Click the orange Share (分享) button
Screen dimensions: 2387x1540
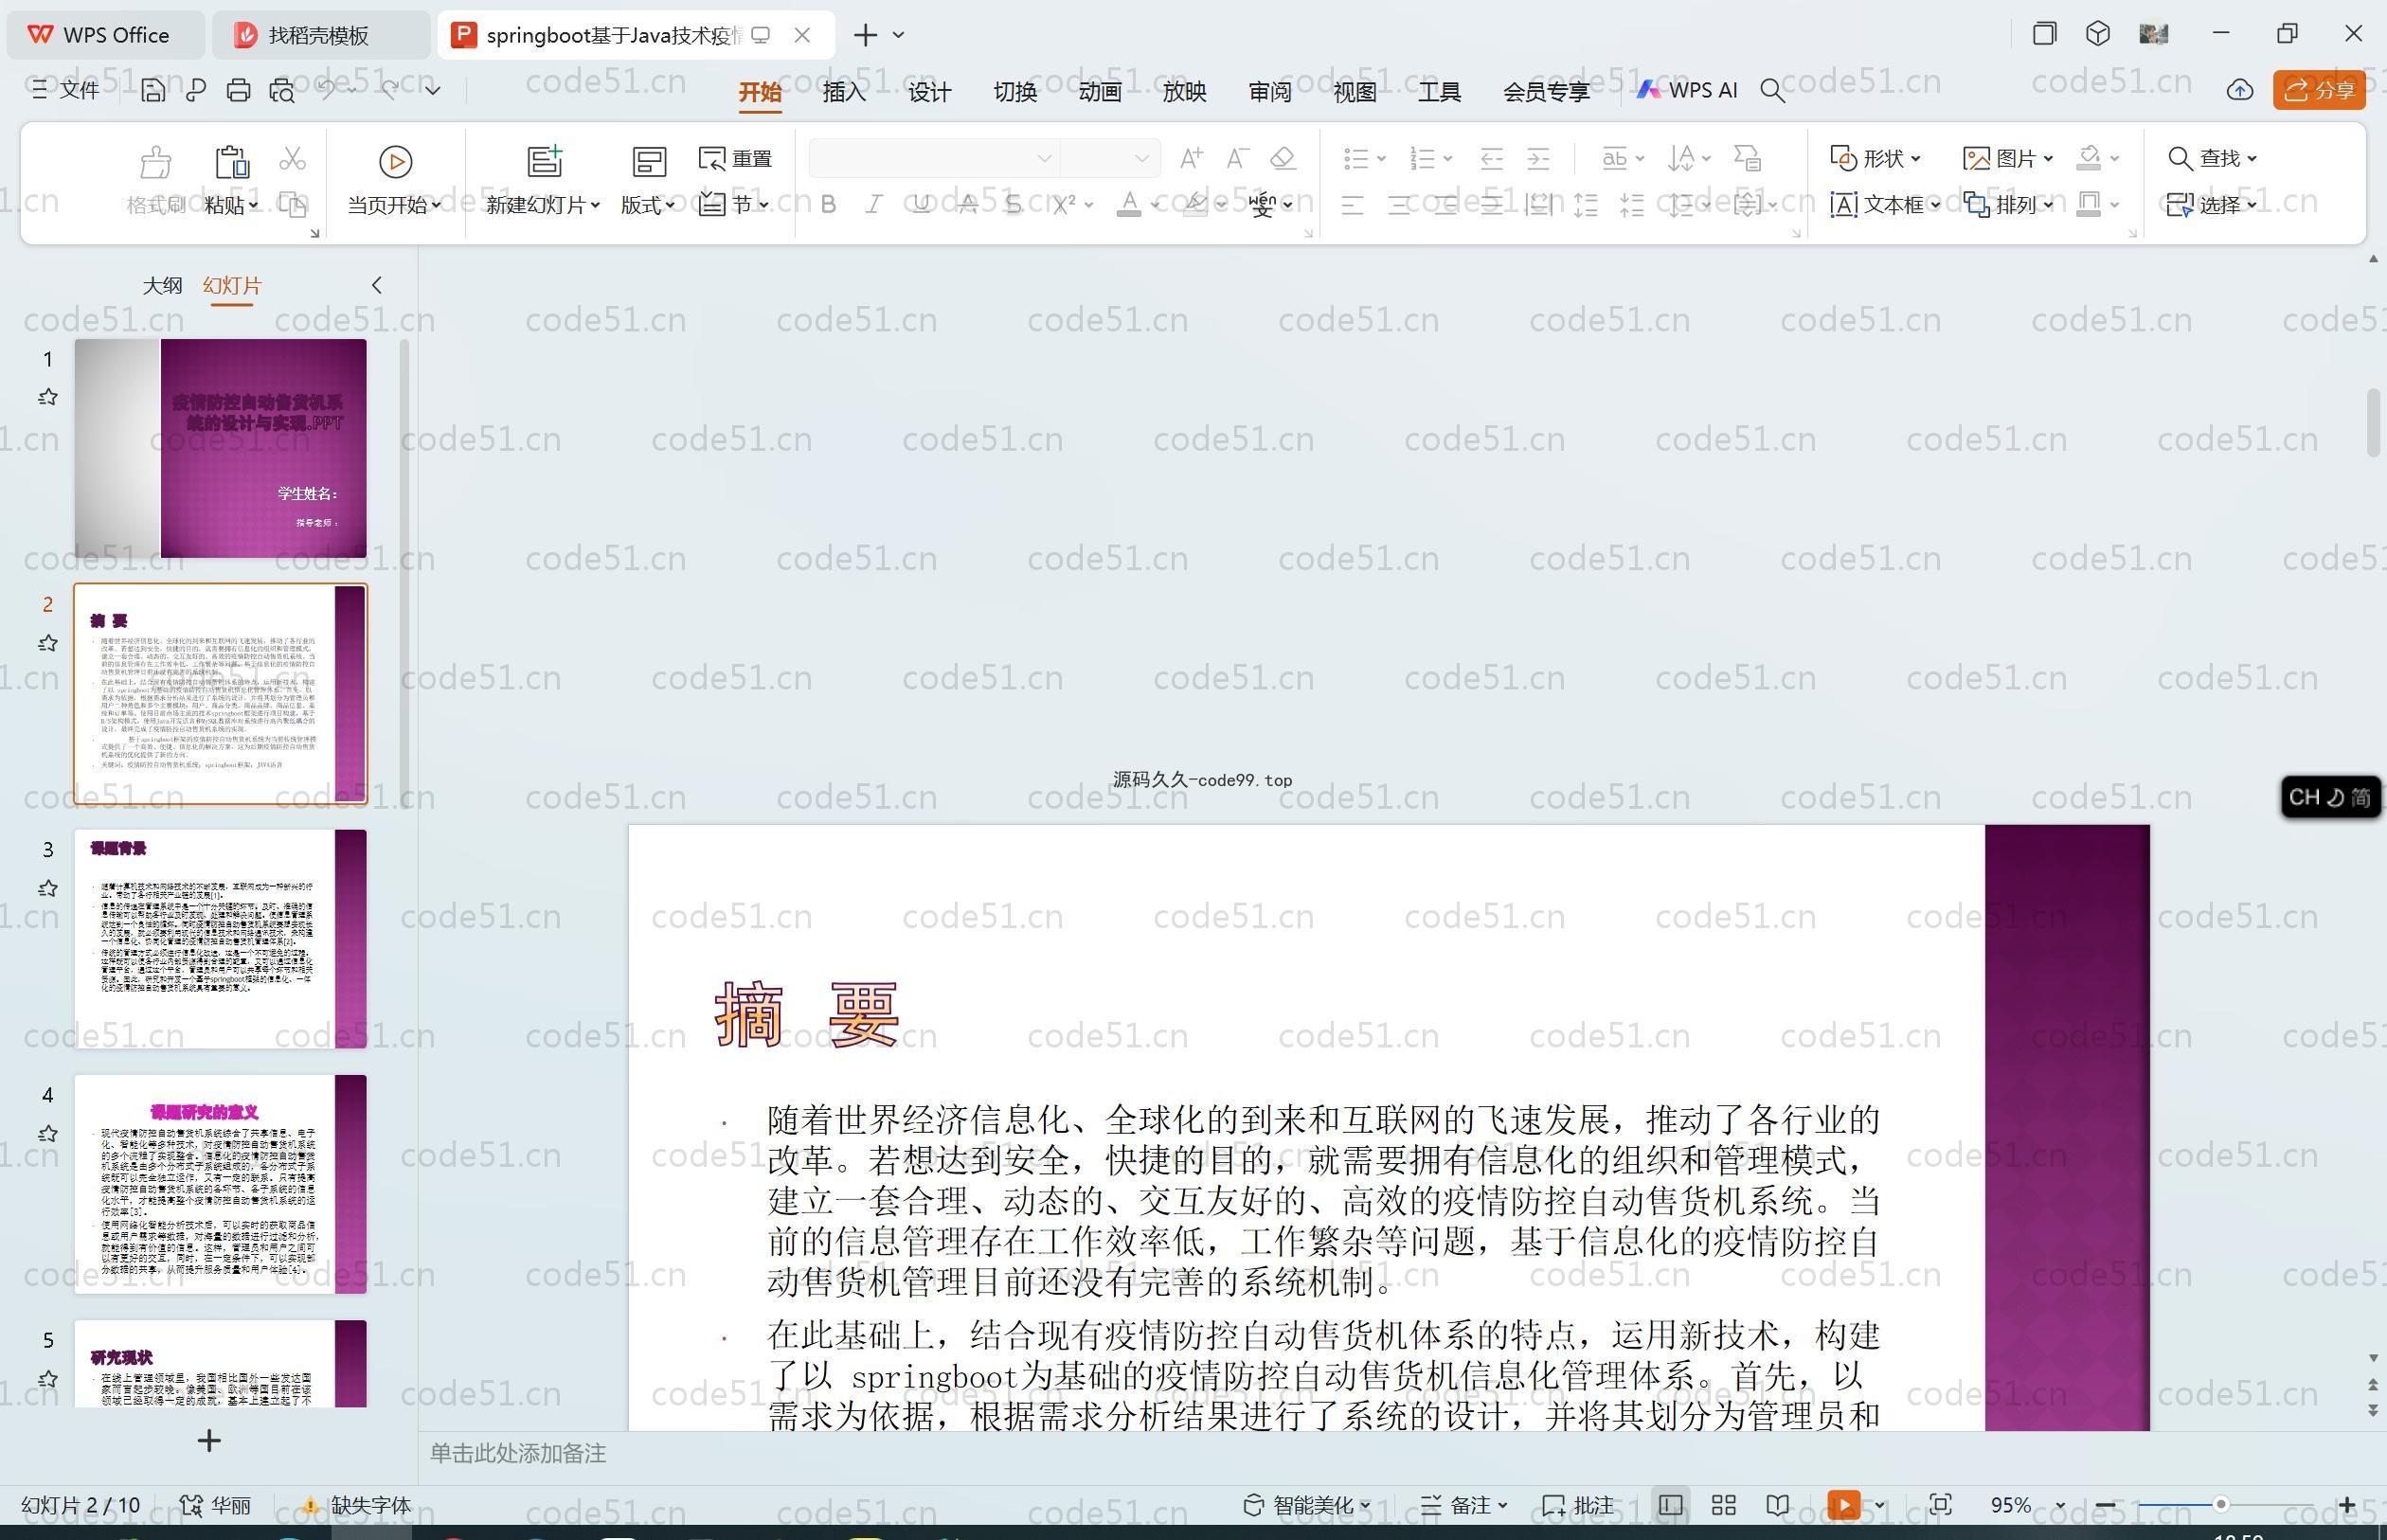click(x=2319, y=90)
